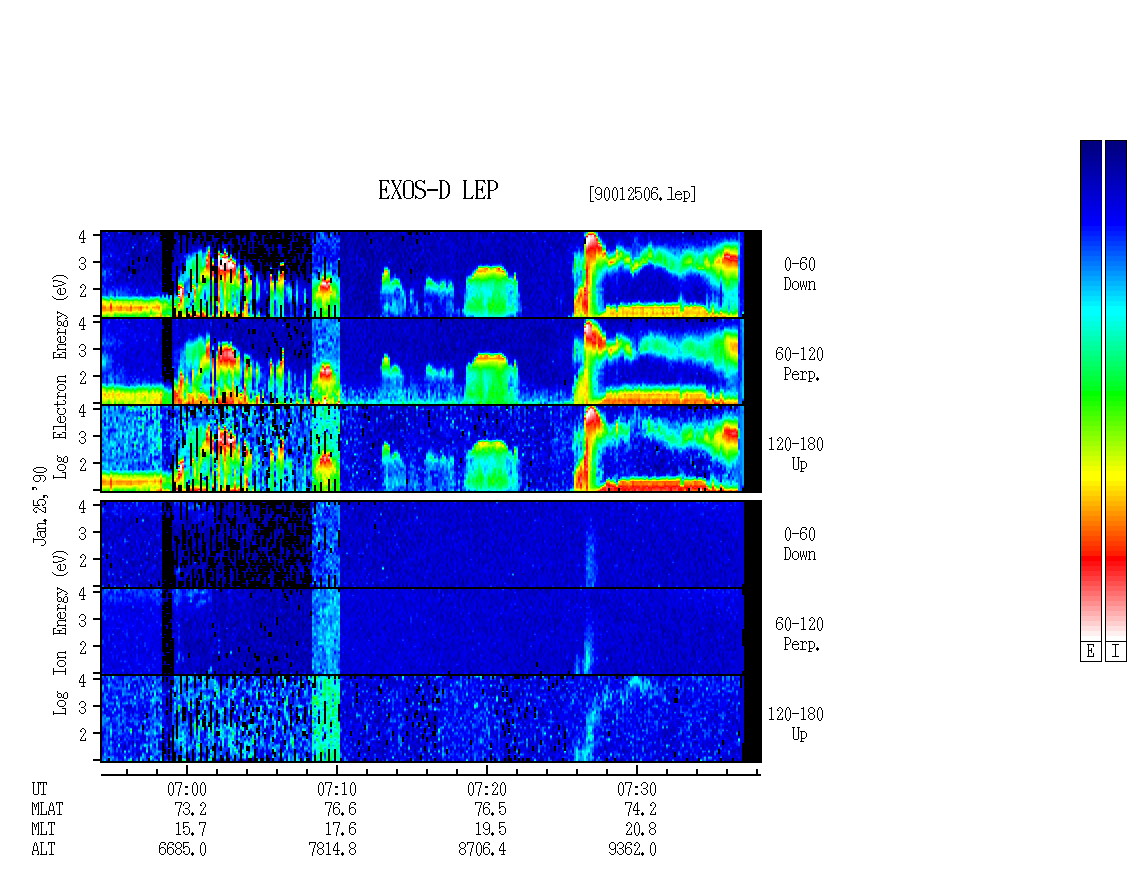Select the Log Electron Energy (eV) axis label

pos(61,376)
